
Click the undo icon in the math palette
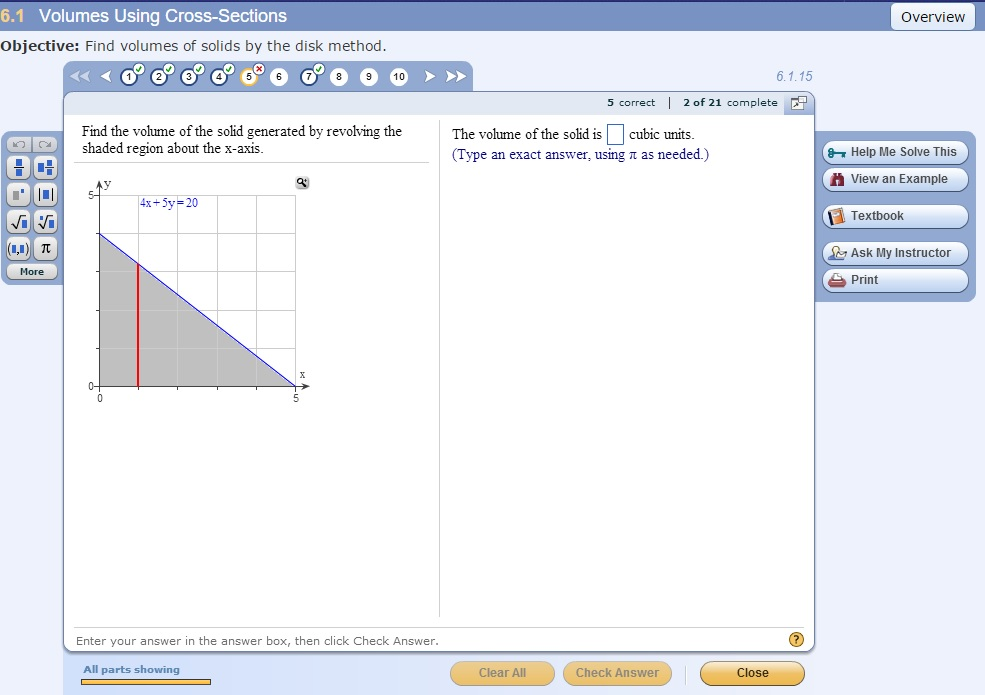17,146
